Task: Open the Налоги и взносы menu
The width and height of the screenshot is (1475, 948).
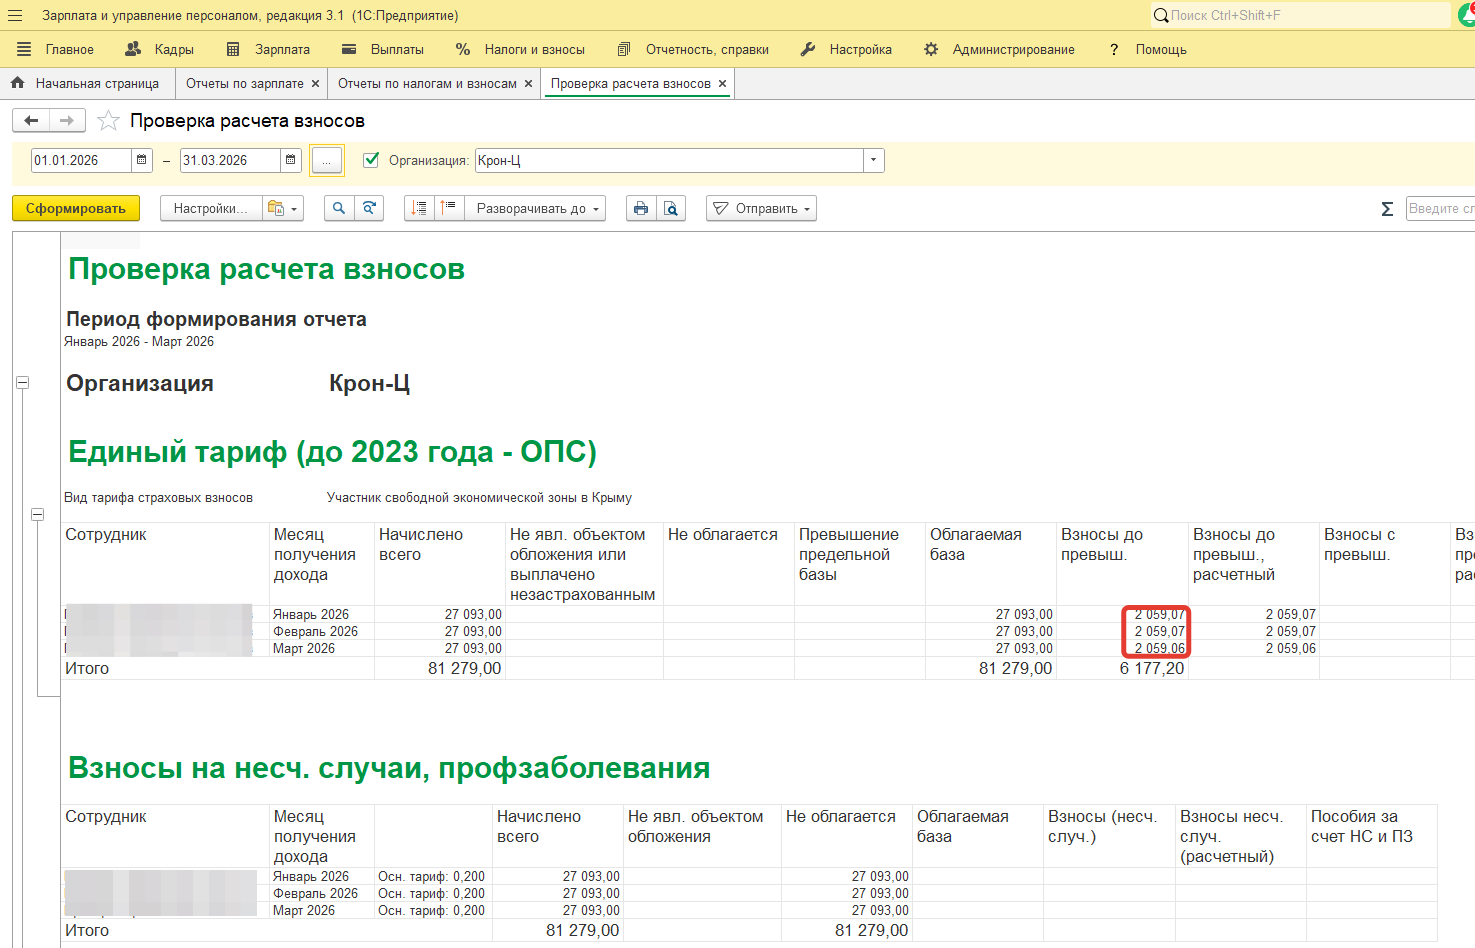Action: tap(521, 49)
